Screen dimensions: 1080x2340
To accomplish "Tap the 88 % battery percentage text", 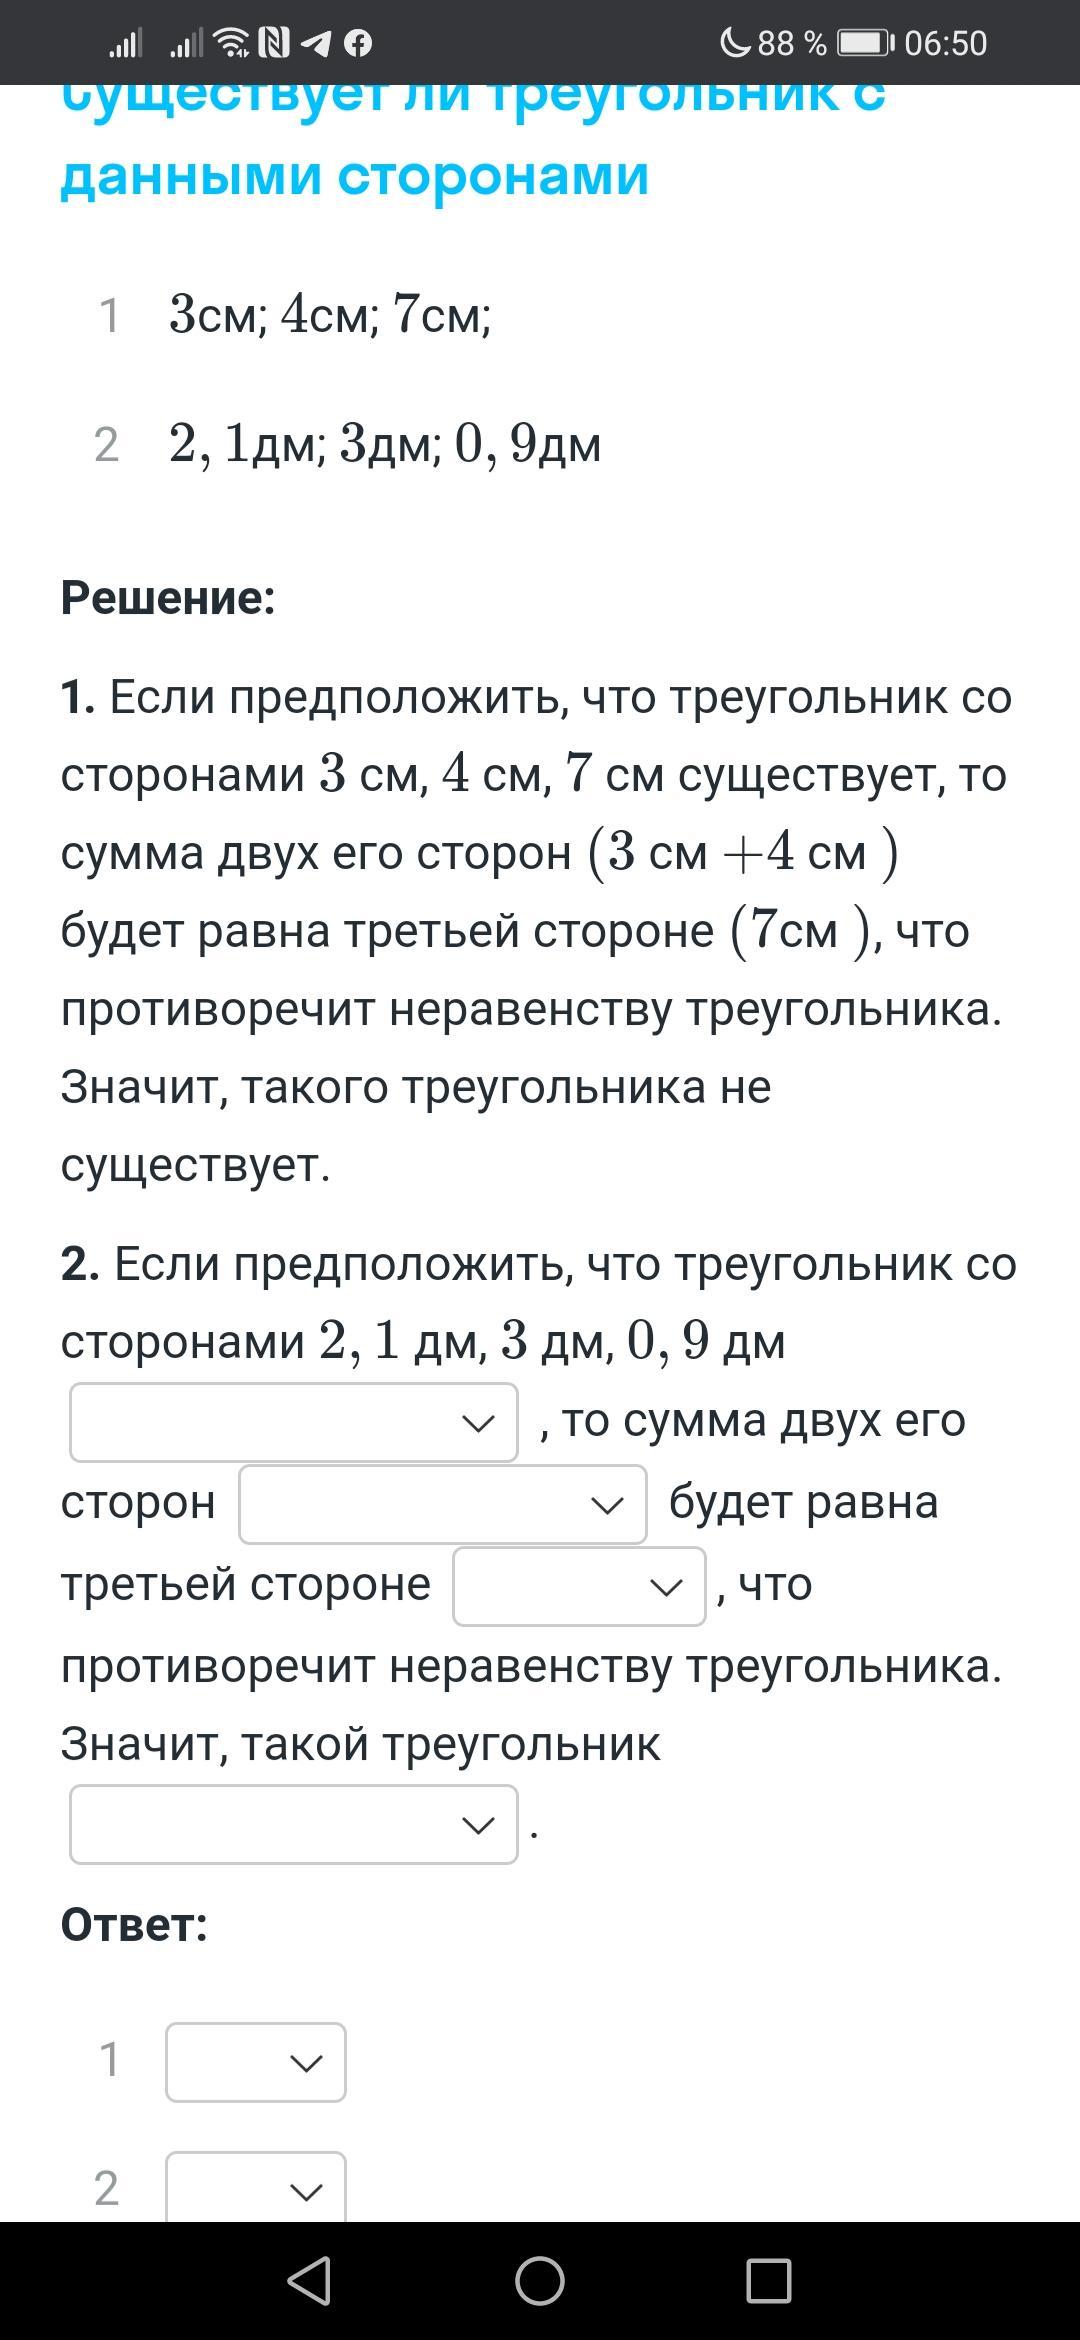I will pos(792,43).
